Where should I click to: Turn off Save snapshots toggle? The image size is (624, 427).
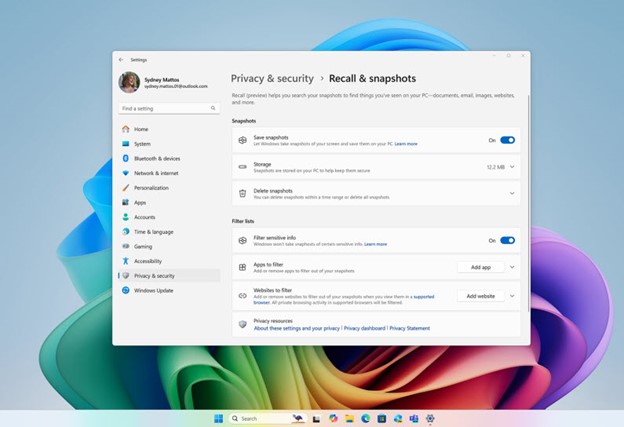pos(507,140)
